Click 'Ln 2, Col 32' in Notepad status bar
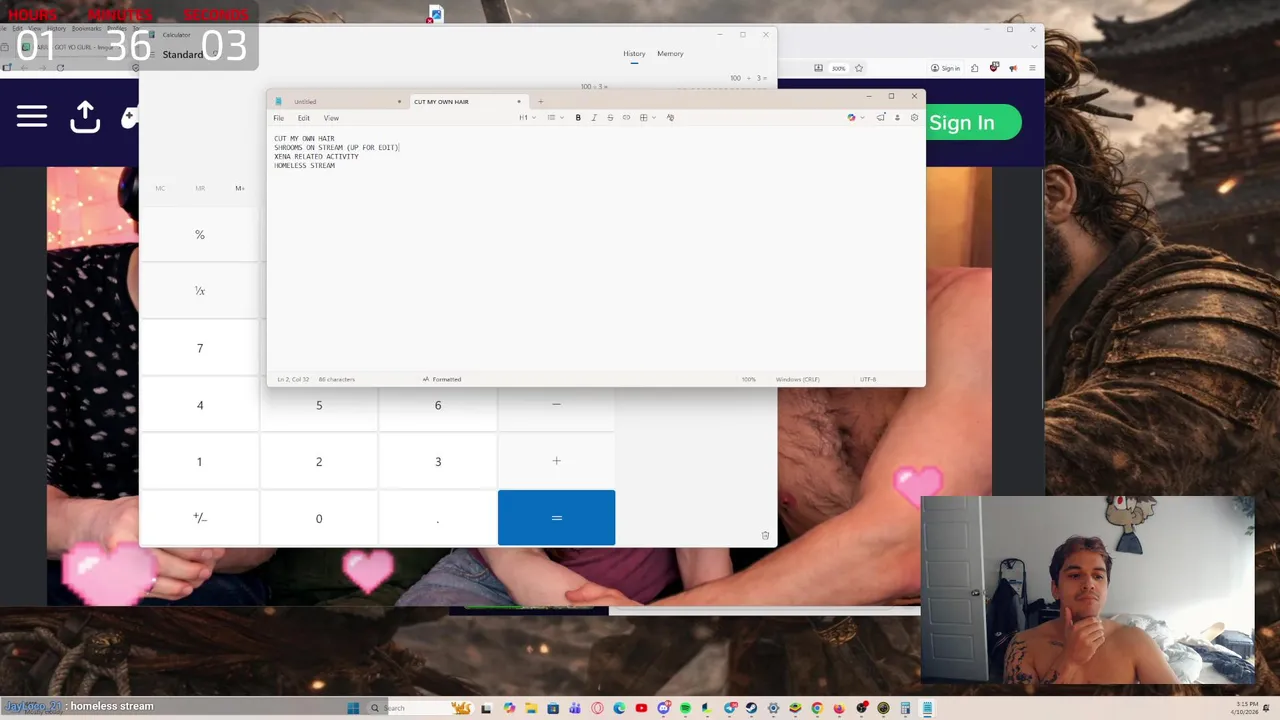This screenshot has width=1280, height=720. 293,379
